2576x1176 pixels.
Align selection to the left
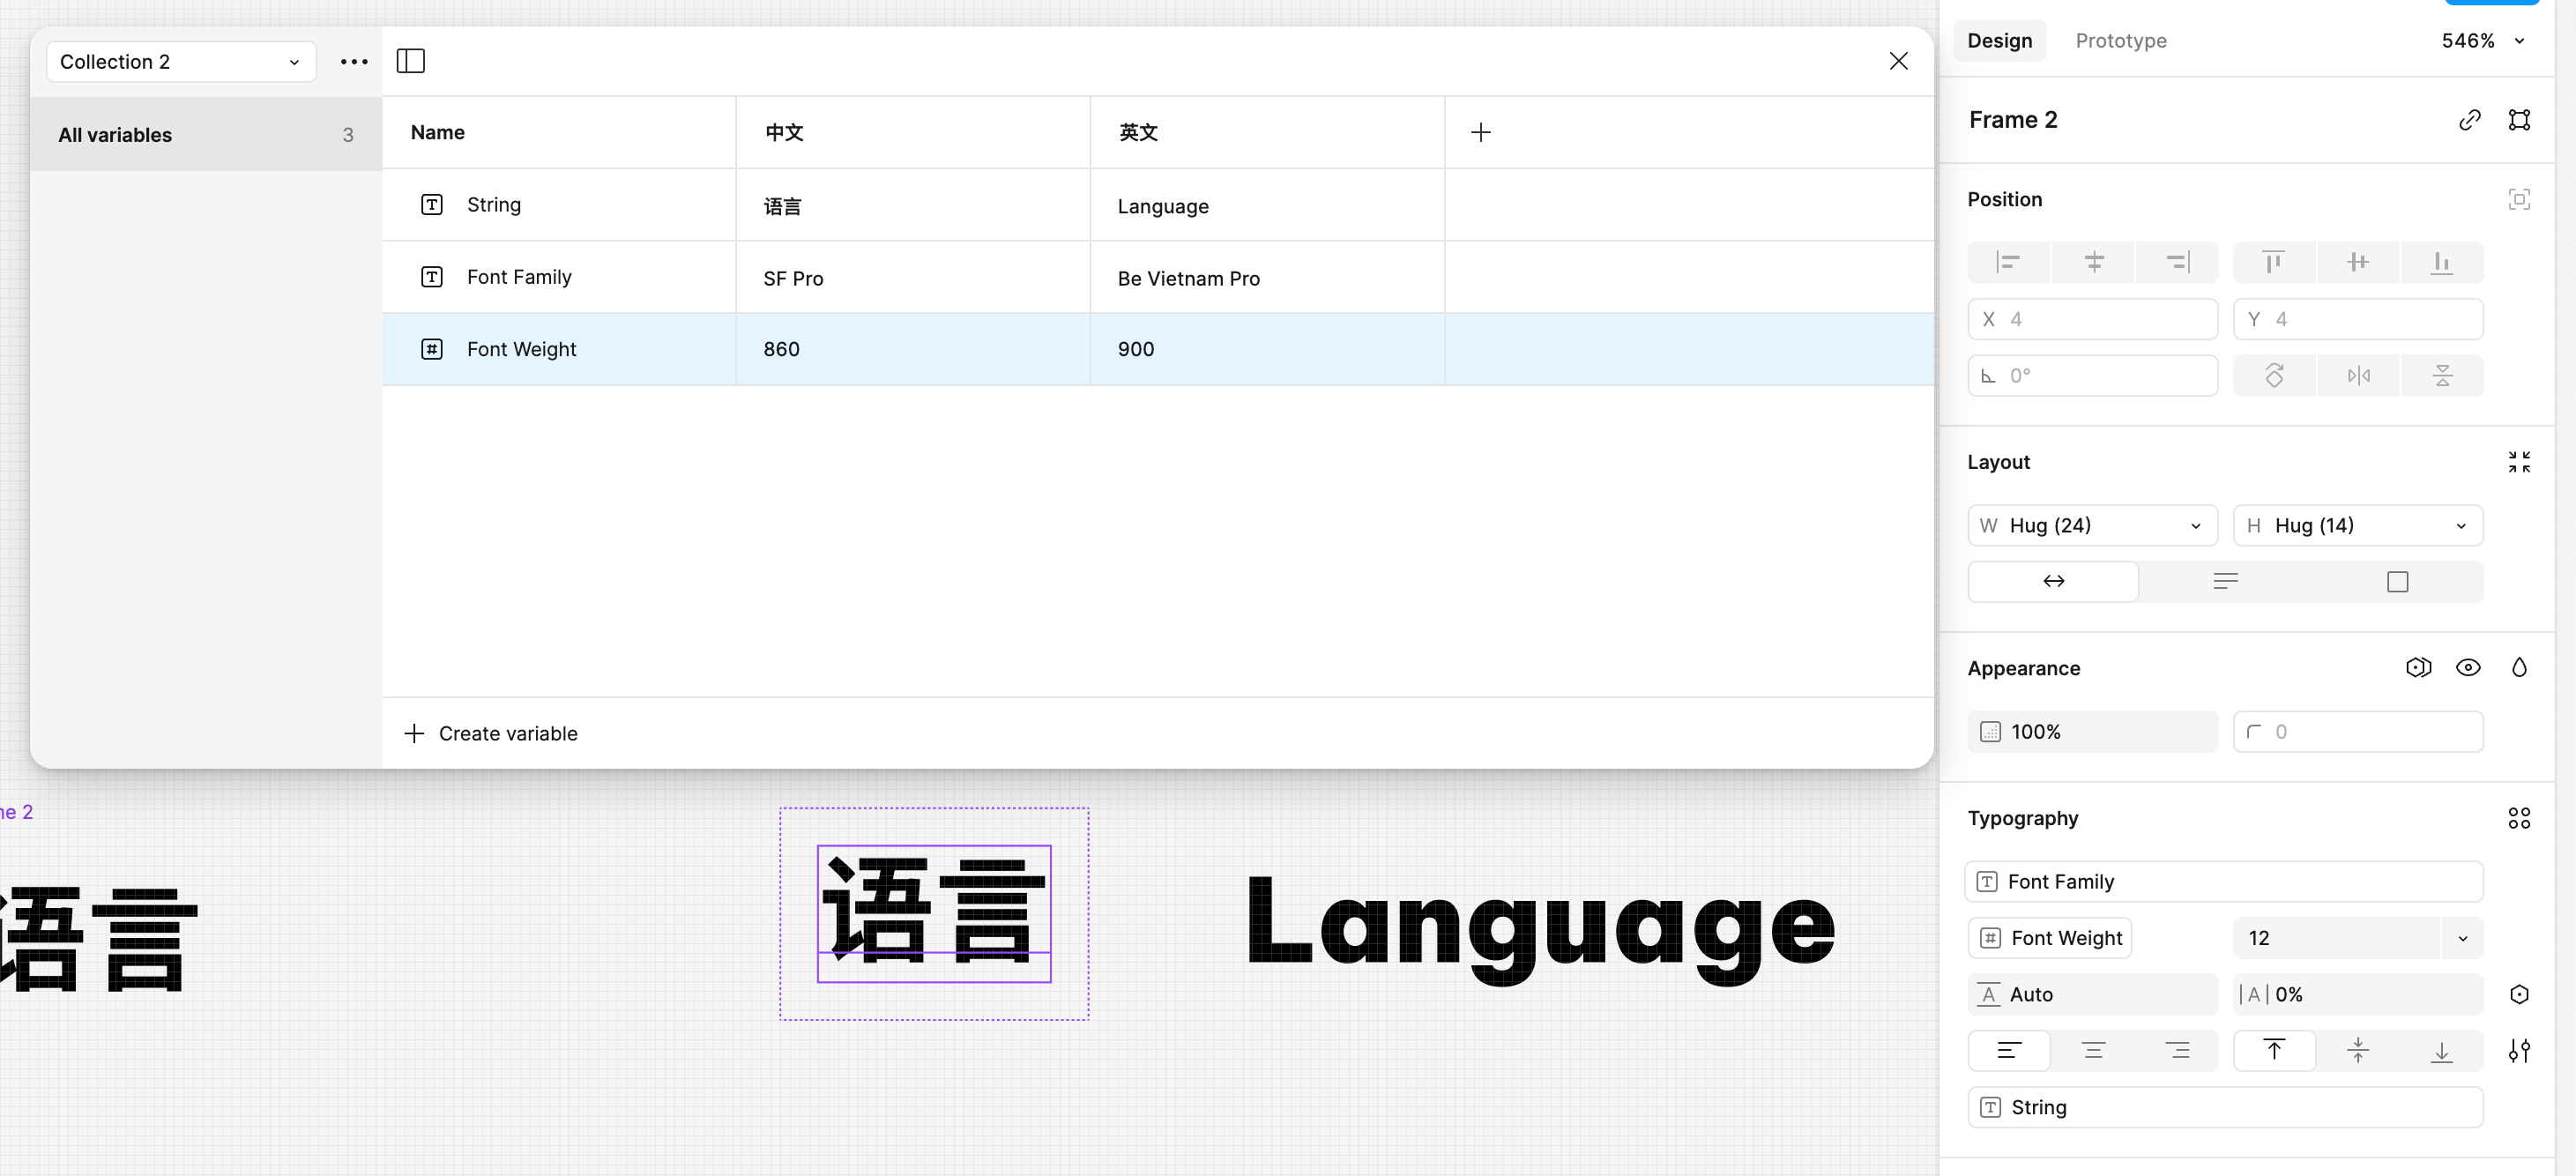[2008, 262]
